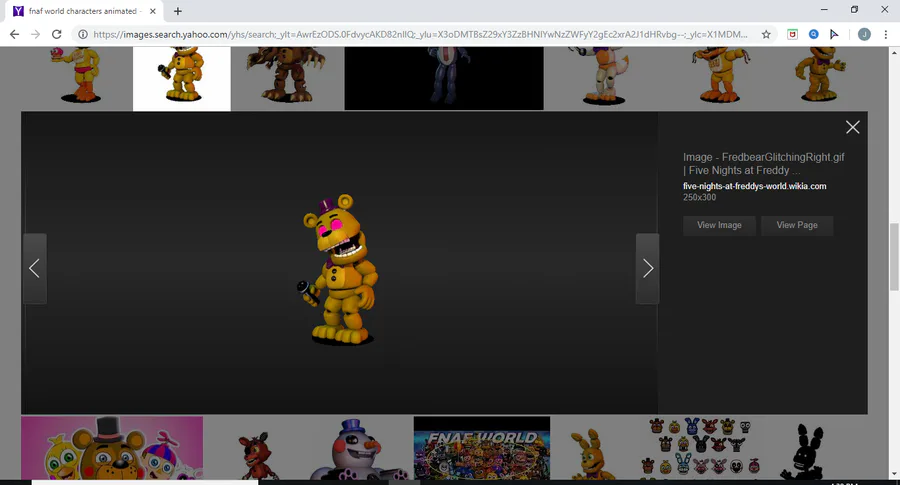Click the URL address bar
The width and height of the screenshot is (900, 485).
tap(420, 34)
